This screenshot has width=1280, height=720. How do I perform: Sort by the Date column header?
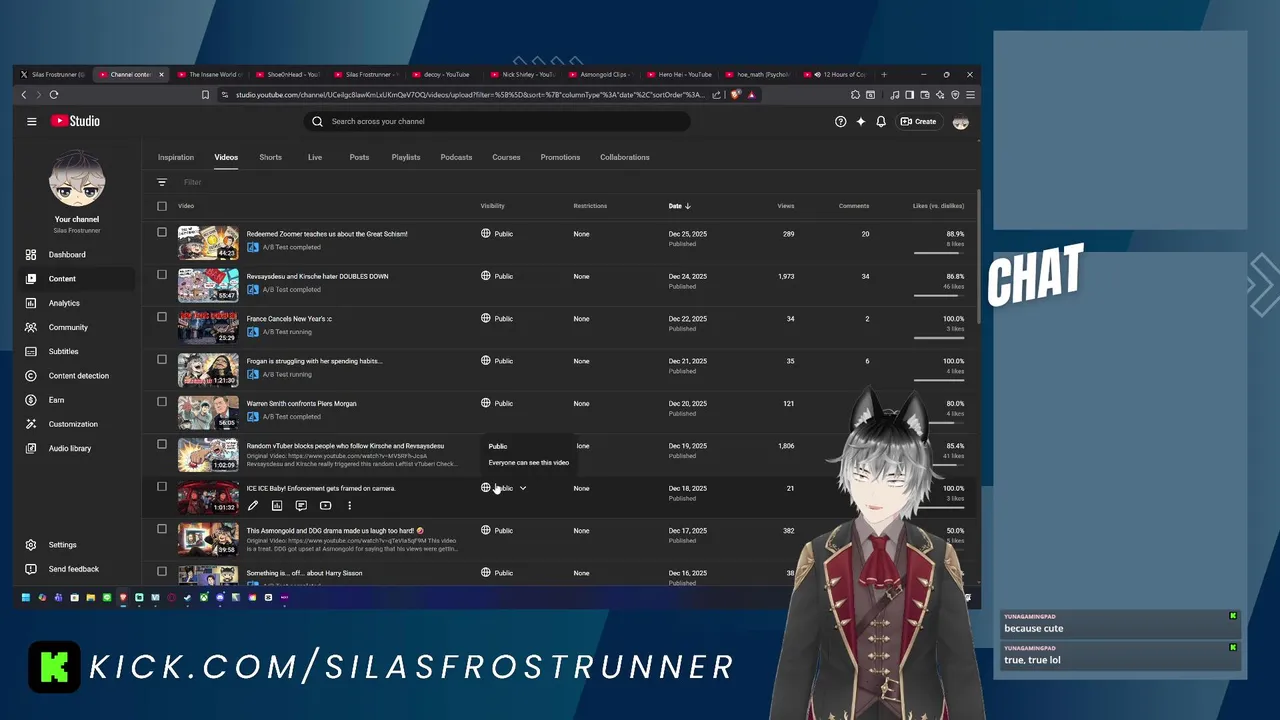[x=679, y=206]
